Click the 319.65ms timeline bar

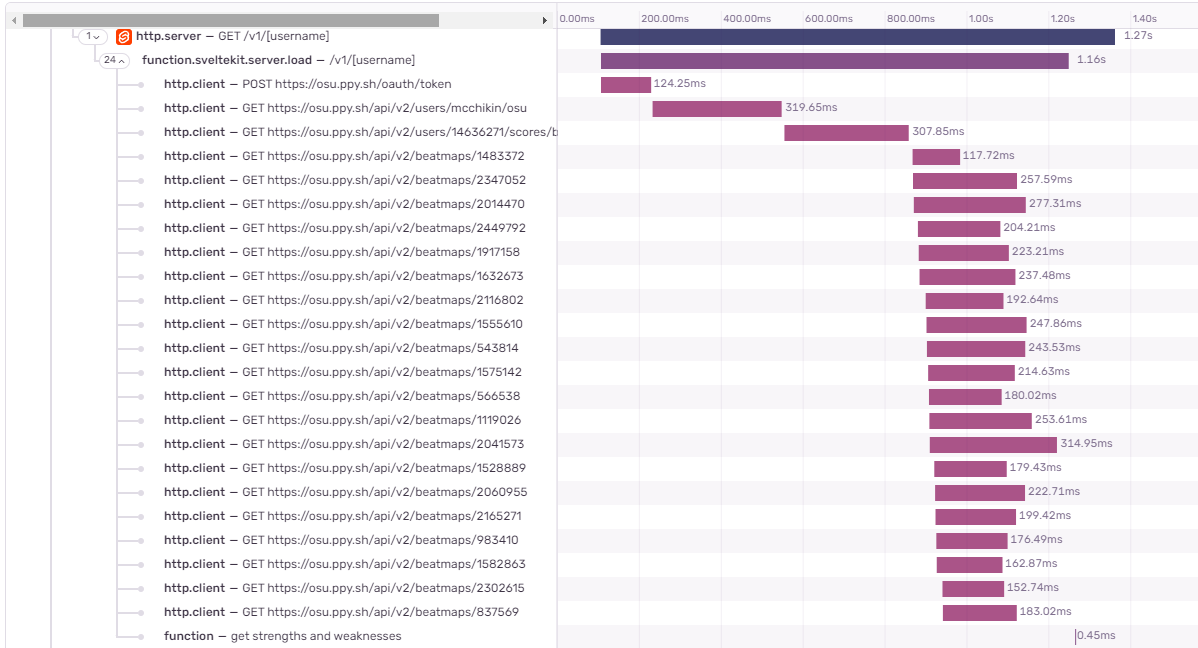pyautogui.click(x=717, y=109)
